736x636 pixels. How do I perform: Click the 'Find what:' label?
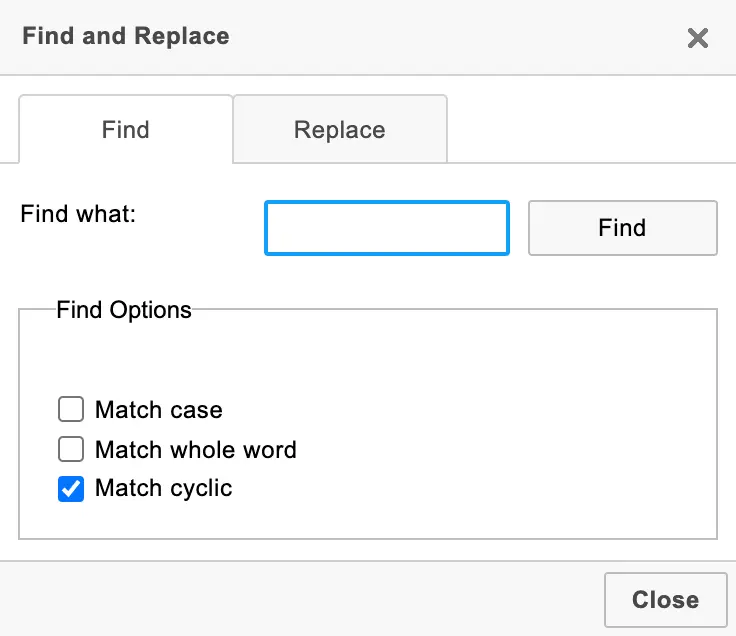(78, 214)
